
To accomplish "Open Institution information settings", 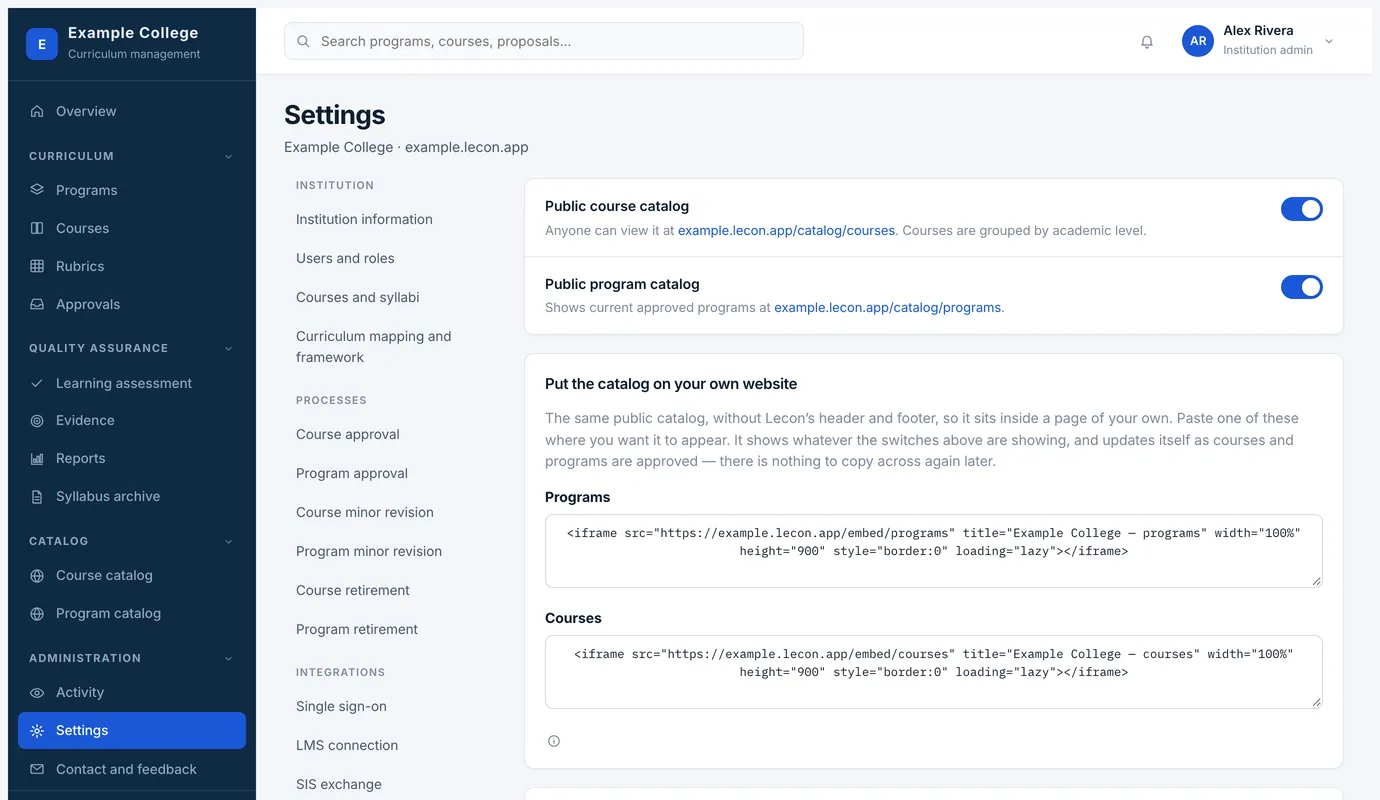I will (x=364, y=219).
